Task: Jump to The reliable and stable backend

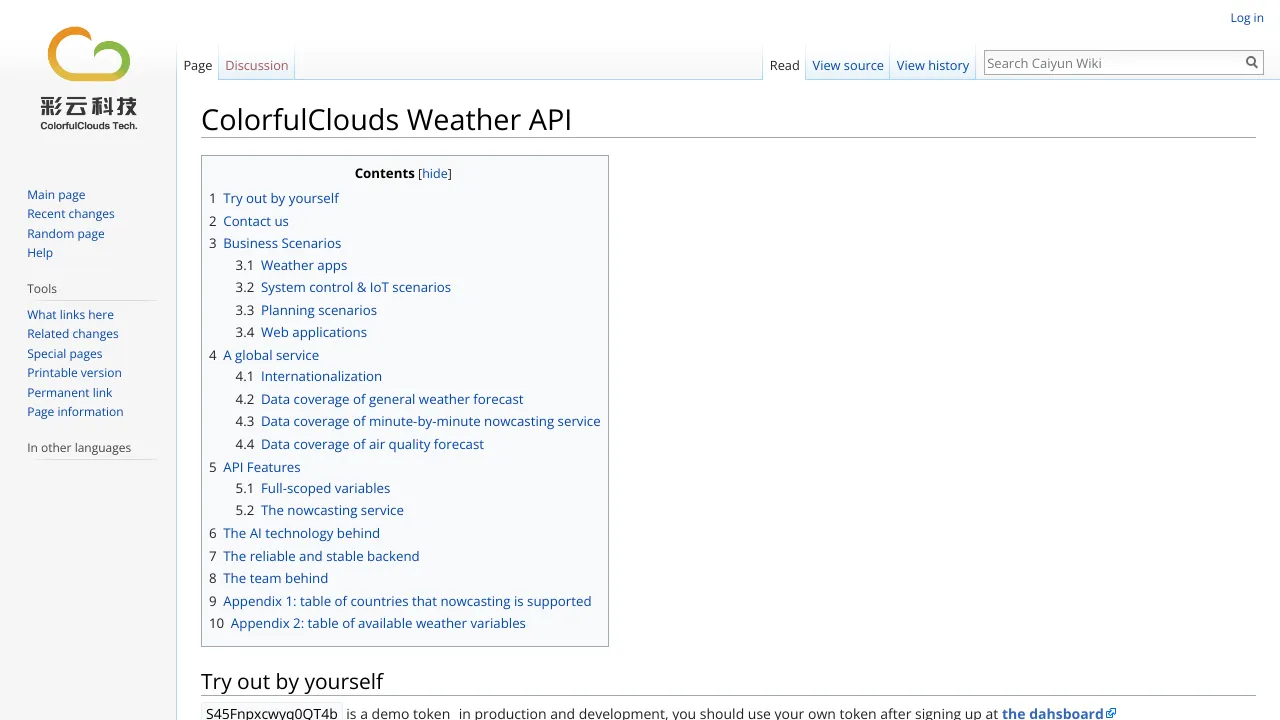Action: tap(314, 556)
